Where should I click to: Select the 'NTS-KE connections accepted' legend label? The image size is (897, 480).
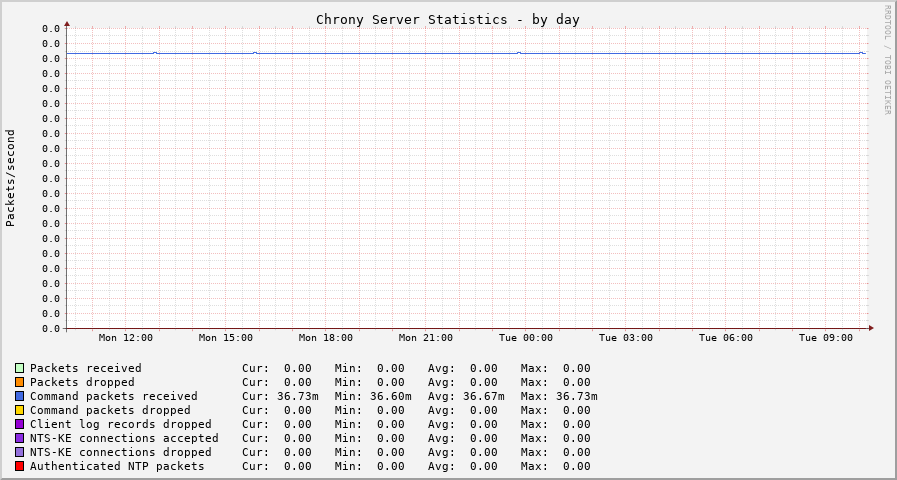point(124,438)
